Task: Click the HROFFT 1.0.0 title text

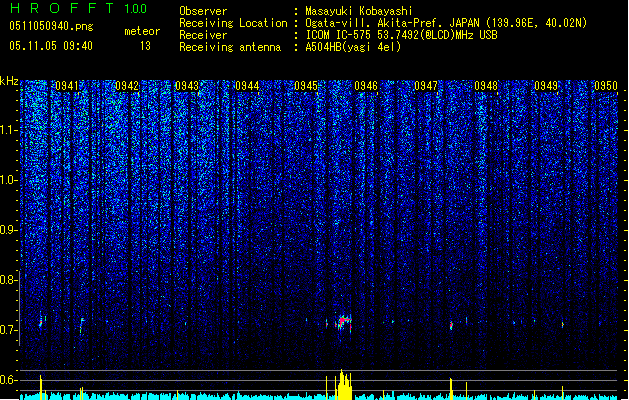Action: 79,8
